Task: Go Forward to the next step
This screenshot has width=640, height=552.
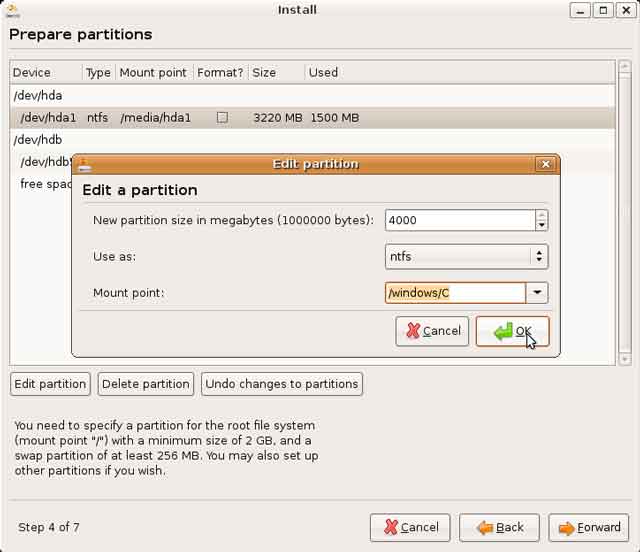Action: point(589,527)
